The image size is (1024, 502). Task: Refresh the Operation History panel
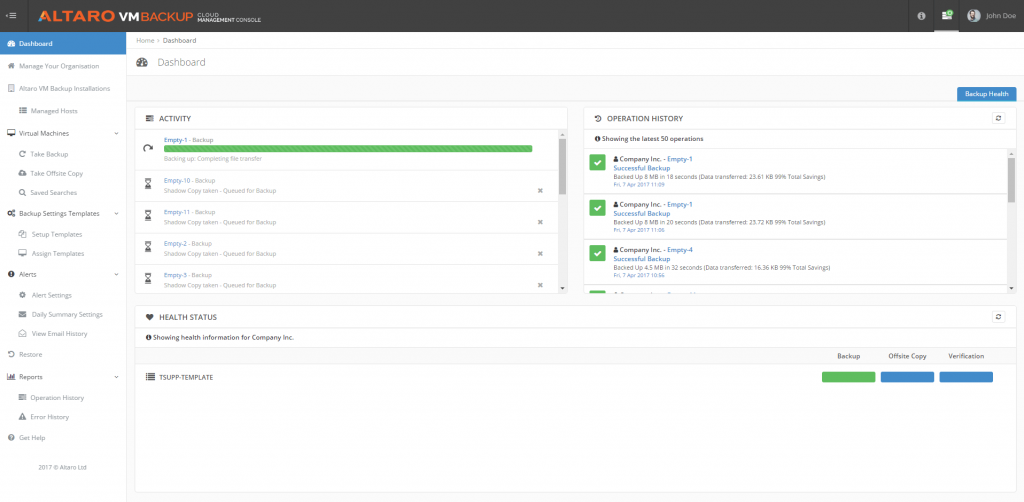click(x=997, y=118)
